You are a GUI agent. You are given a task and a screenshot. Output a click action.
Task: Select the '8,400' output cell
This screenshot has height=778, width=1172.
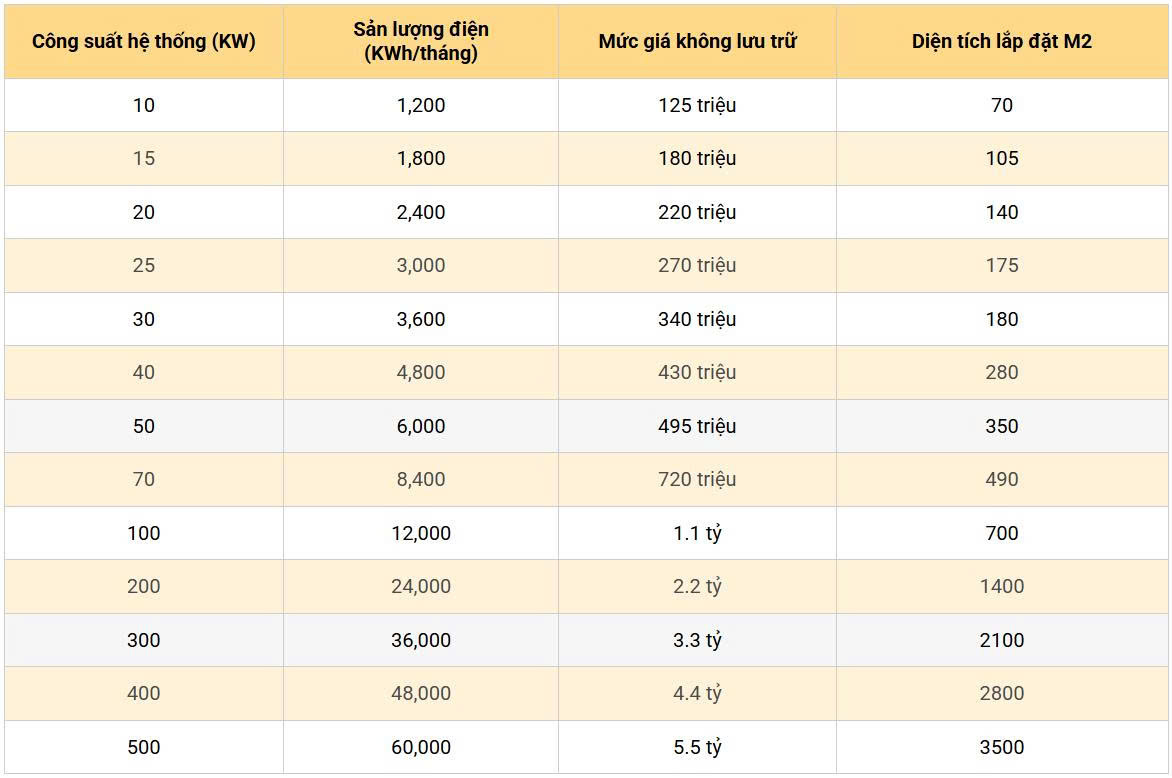point(421,479)
